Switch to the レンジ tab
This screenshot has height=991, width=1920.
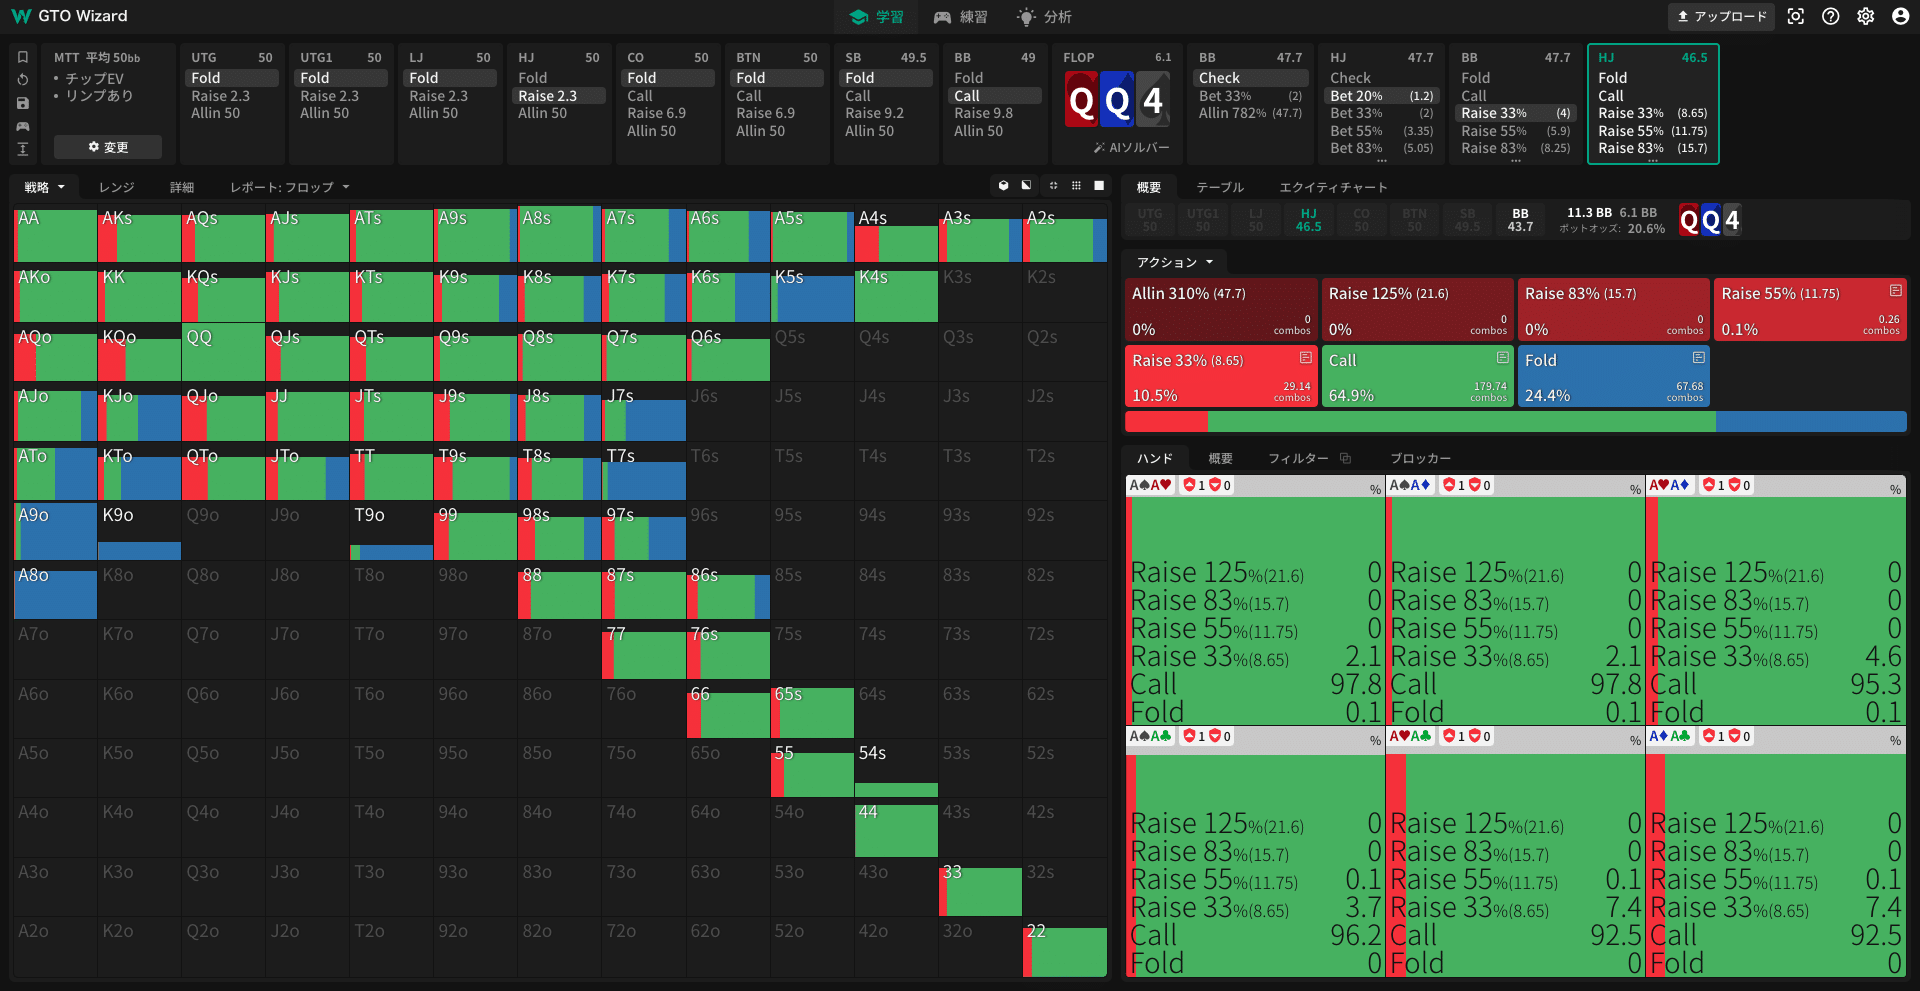116,187
